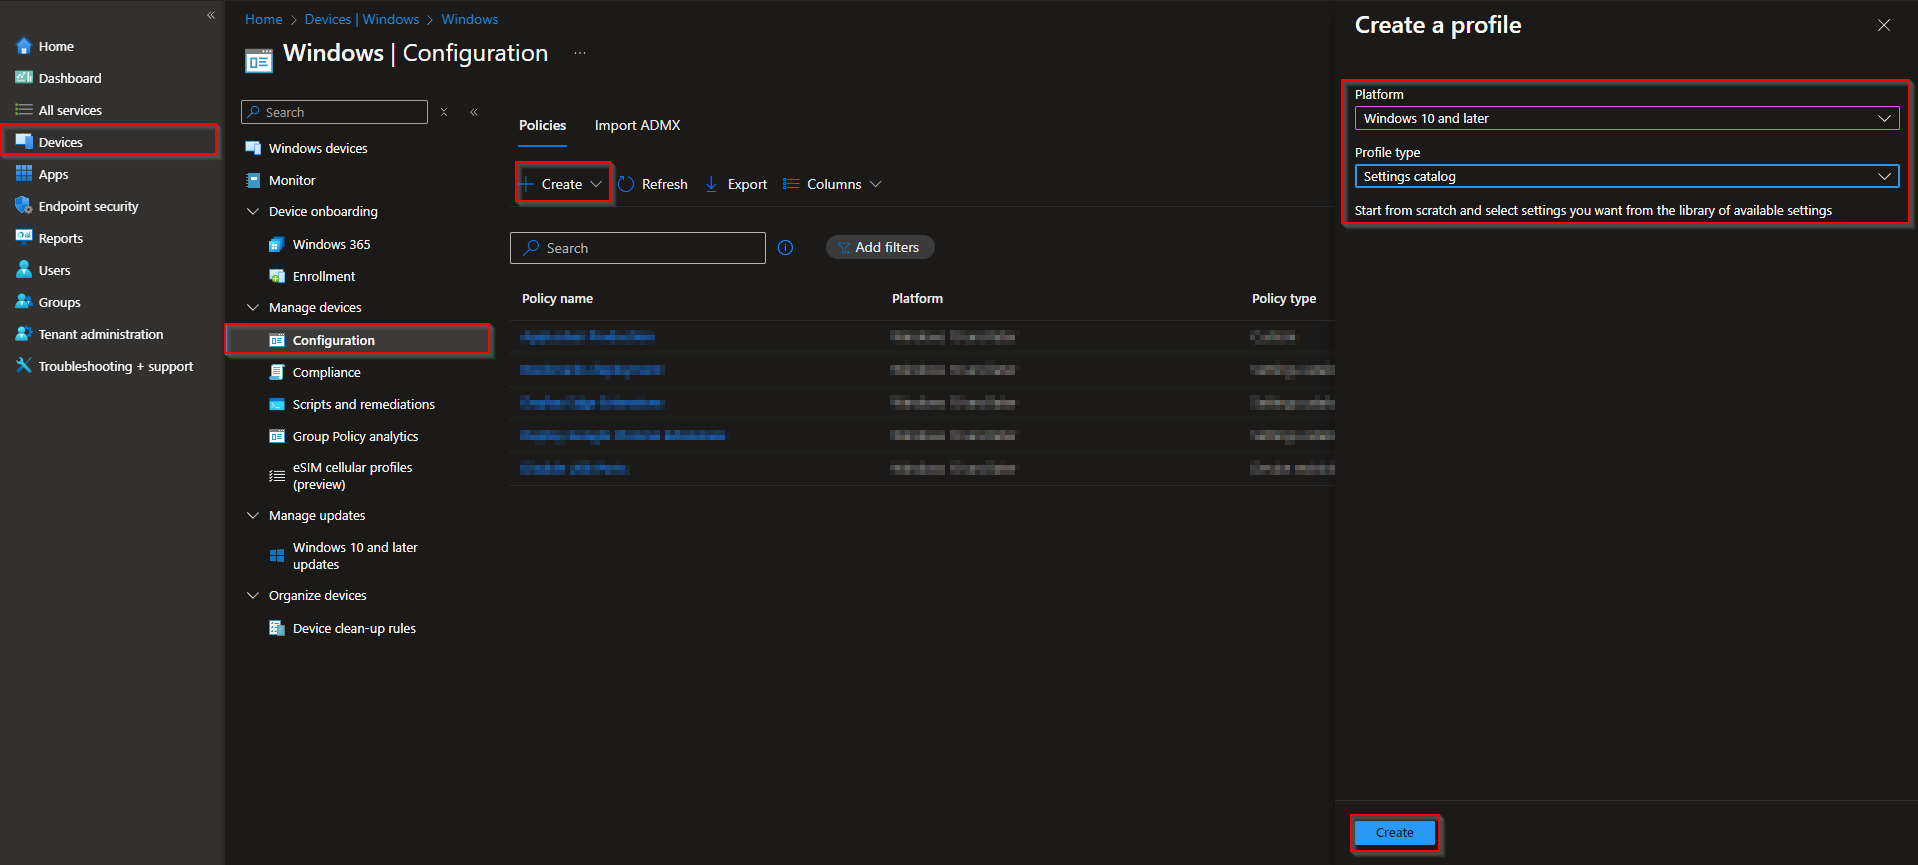Image resolution: width=1918 pixels, height=865 pixels.
Task: Click the Groups icon in left navigation
Action: tap(24, 302)
